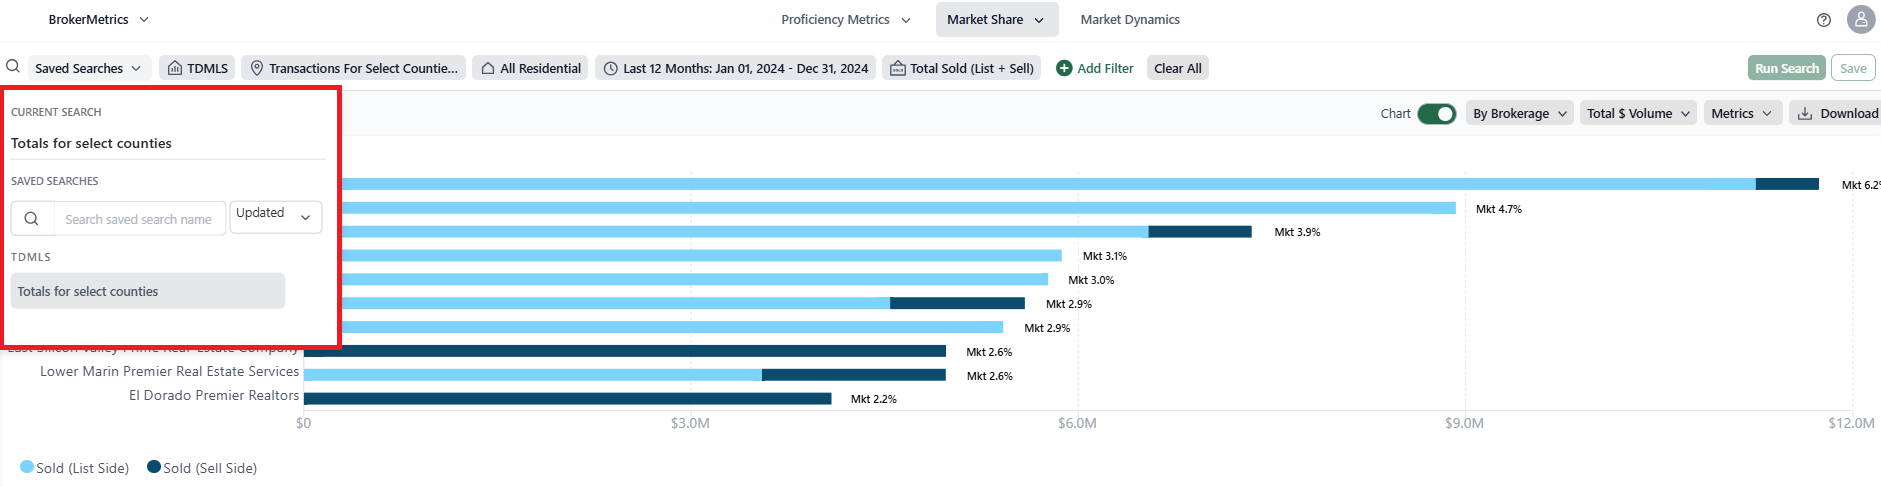The image size is (1881, 487).
Task: Open the By Brokerage dropdown
Action: [1520, 114]
